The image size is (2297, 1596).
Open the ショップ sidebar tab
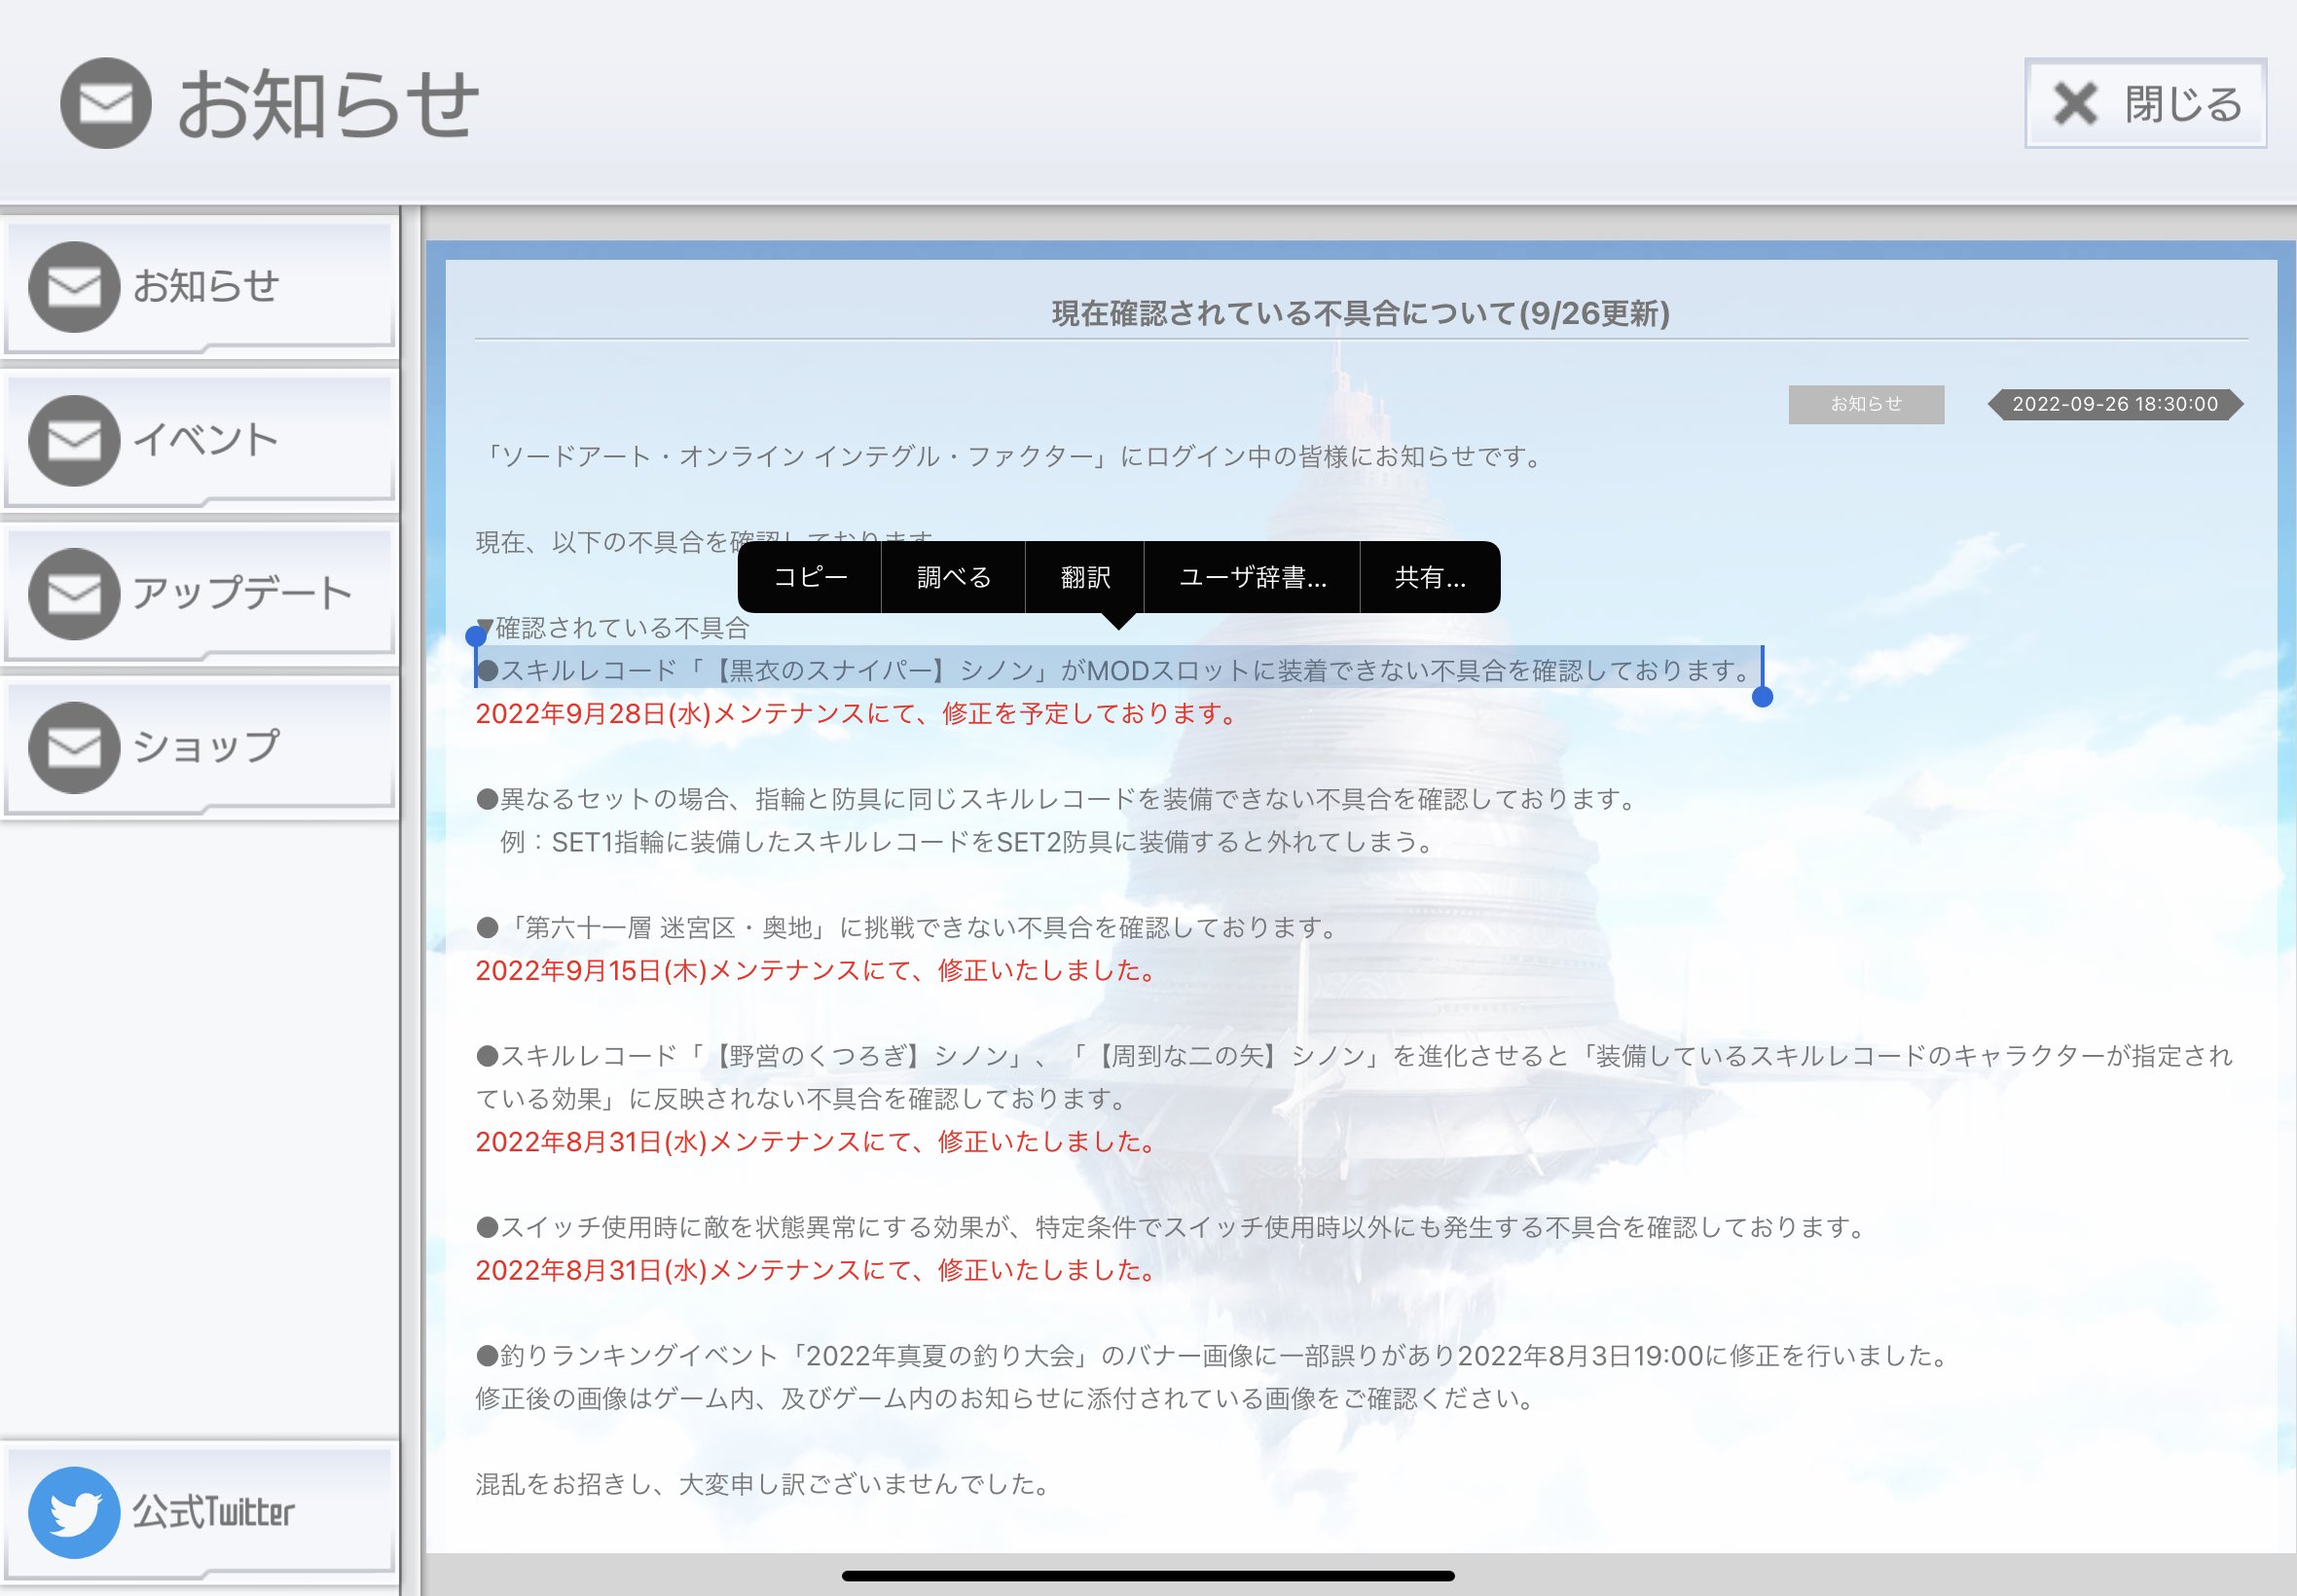(x=200, y=747)
